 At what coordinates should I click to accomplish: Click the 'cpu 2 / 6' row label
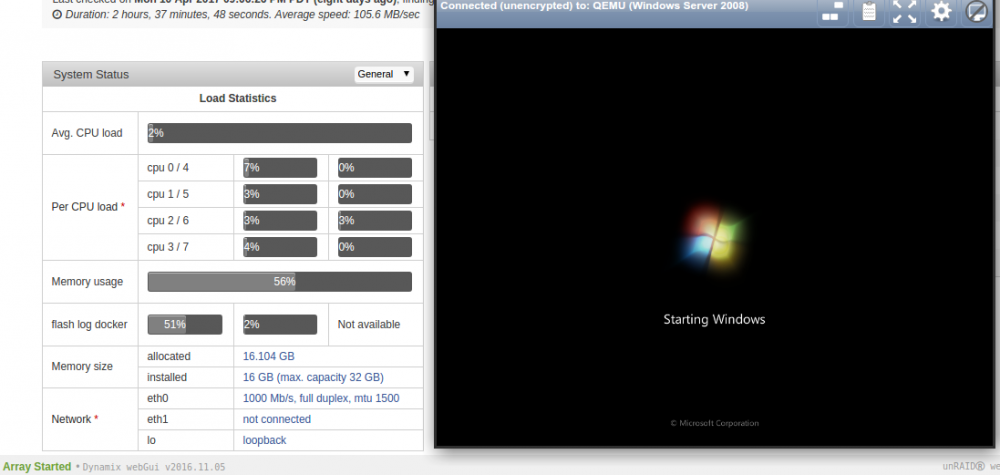click(168, 221)
